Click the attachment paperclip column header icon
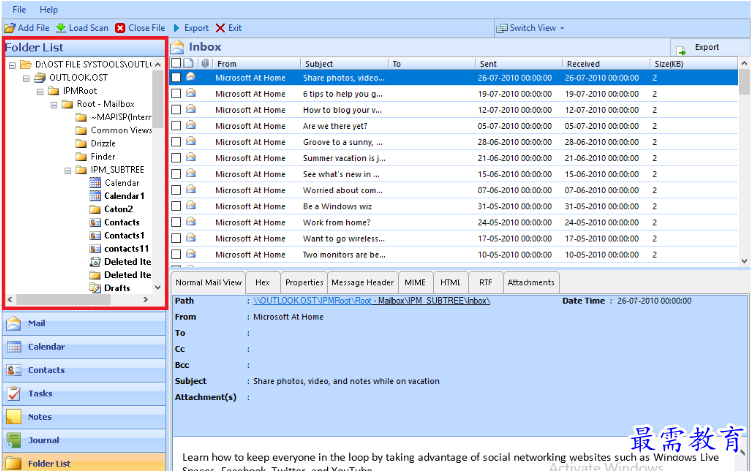 click(205, 63)
